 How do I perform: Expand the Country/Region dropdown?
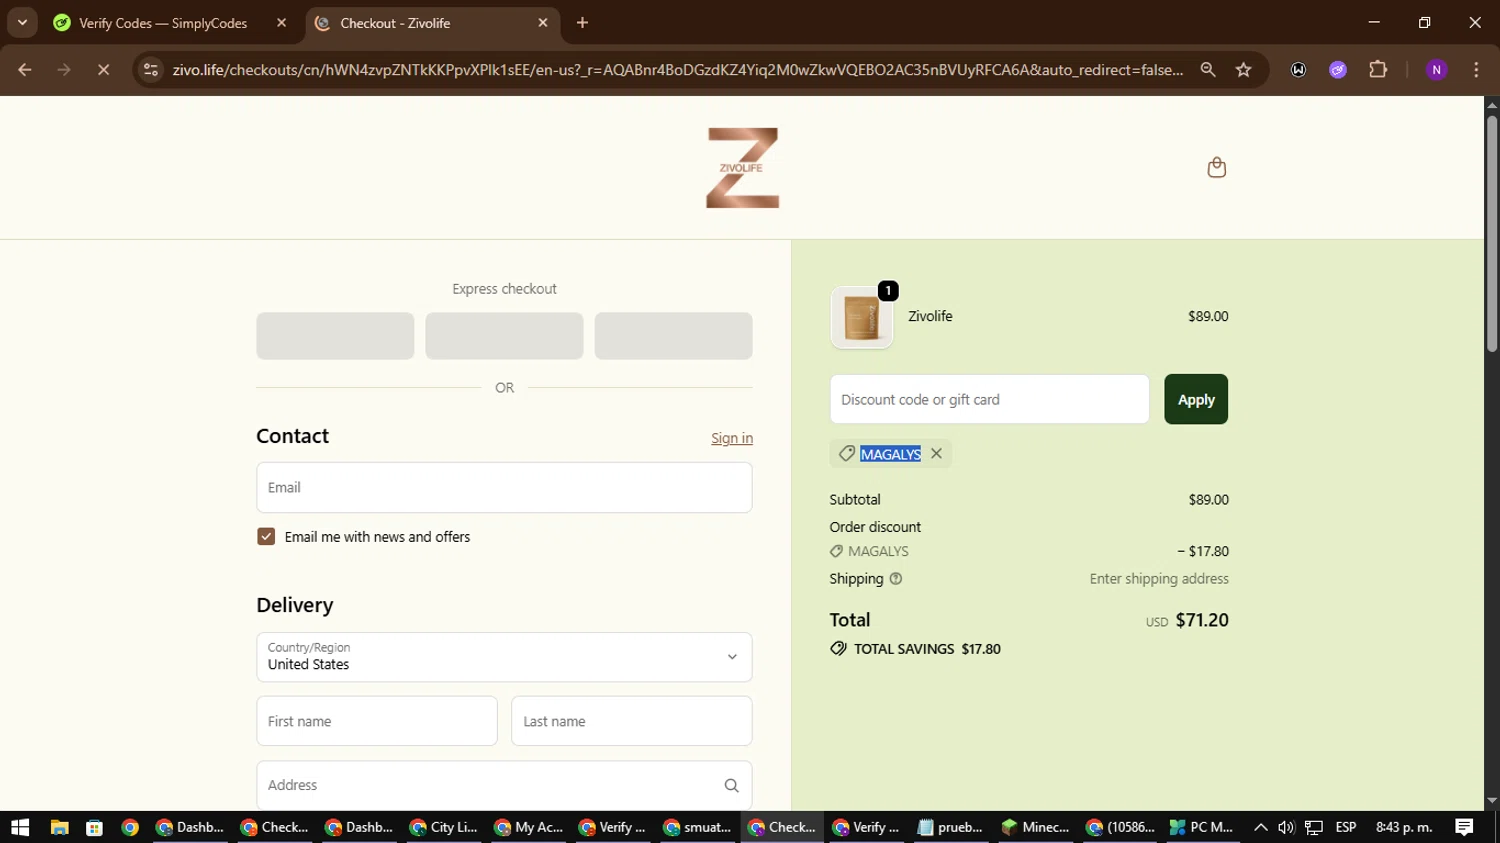click(x=504, y=657)
